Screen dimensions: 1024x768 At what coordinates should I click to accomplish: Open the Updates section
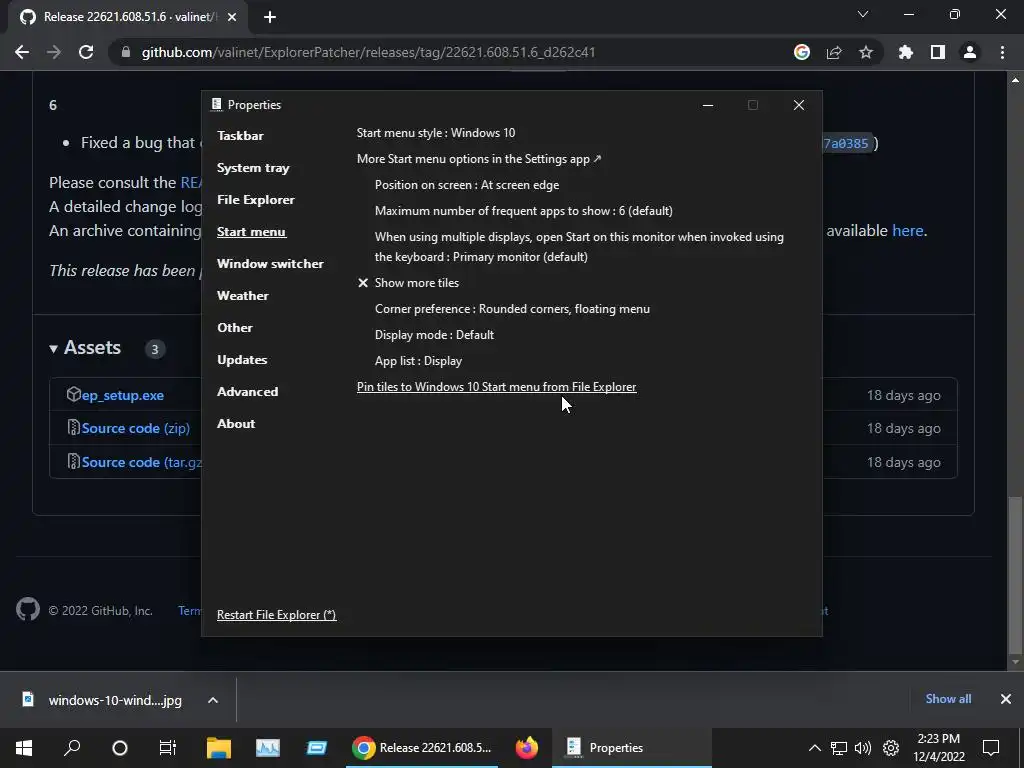click(x=242, y=360)
